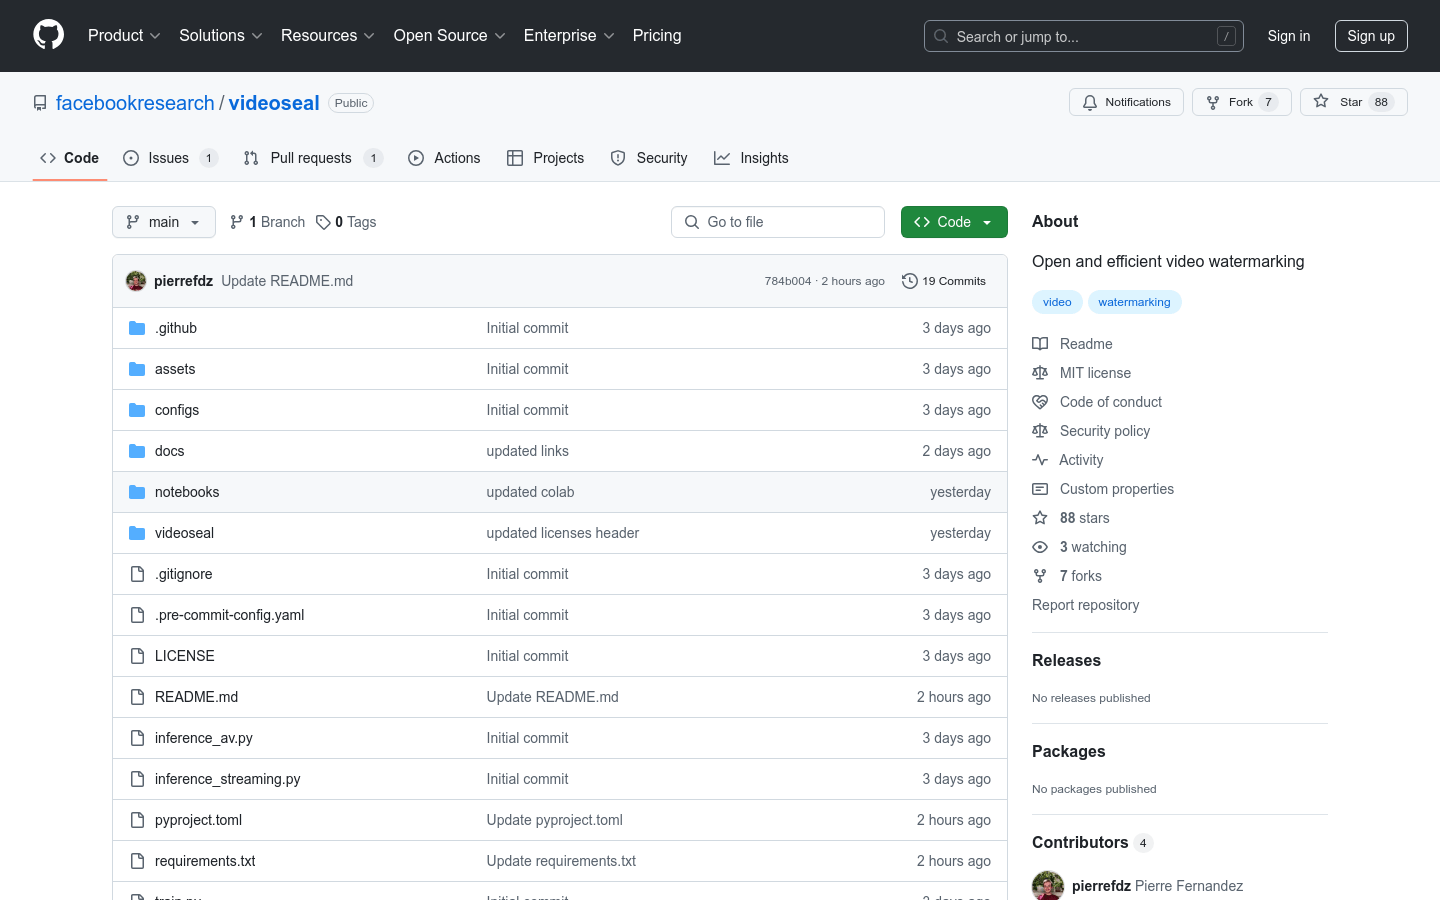Select the Code tab
Viewport: 1440px width, 900px height.
pos(70,158)
